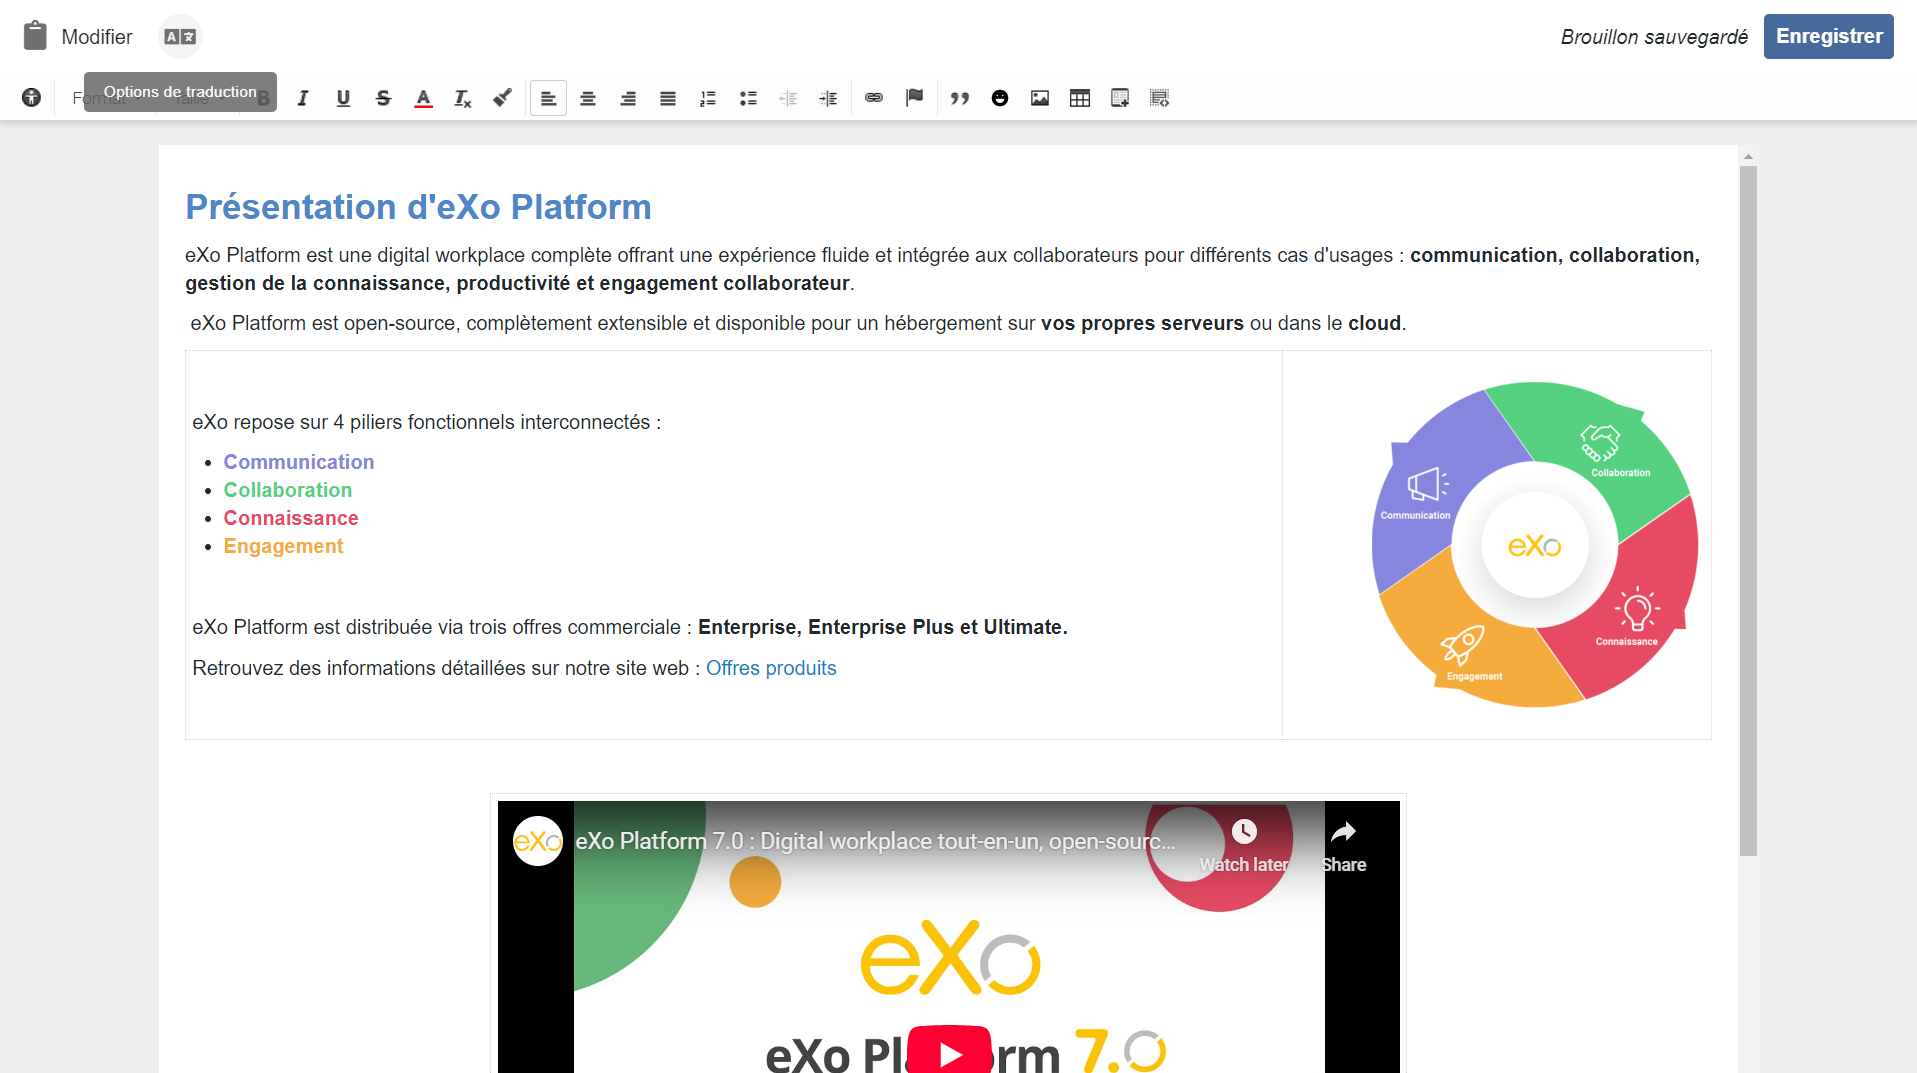Viewport: 1917px width, 1073px height.
Task: Insert a block quote
Action: click(x=960, y=98)
